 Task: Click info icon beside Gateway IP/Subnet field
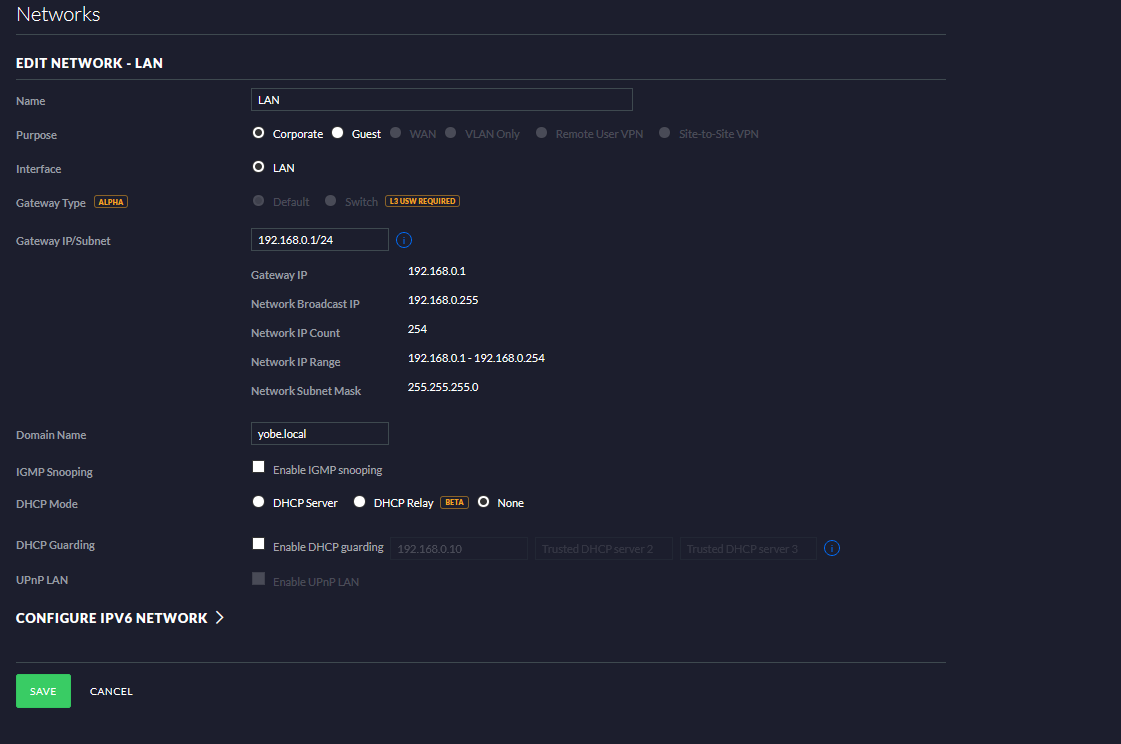coord(404,240)
